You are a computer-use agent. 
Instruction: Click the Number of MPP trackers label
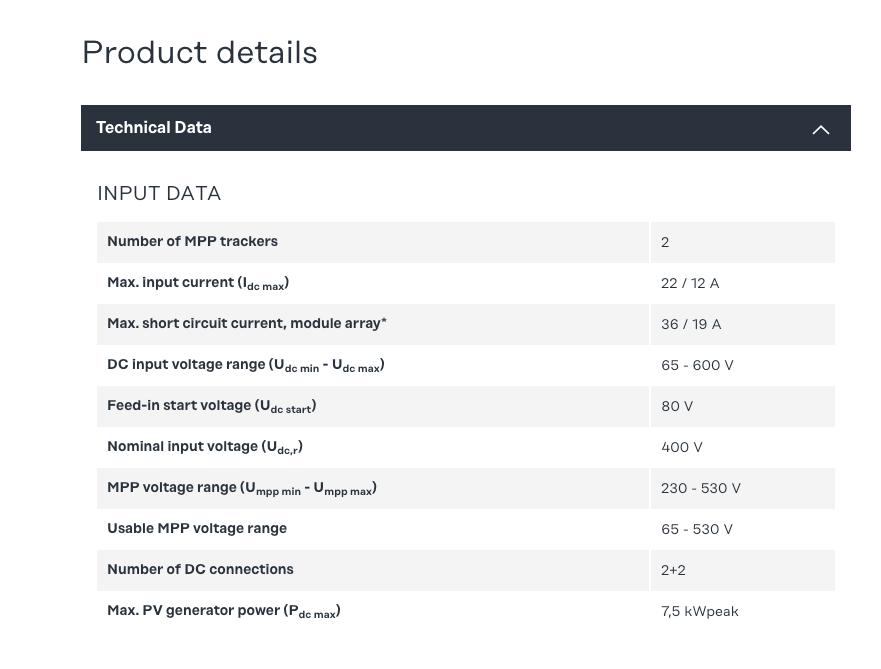tap(192, 242)
